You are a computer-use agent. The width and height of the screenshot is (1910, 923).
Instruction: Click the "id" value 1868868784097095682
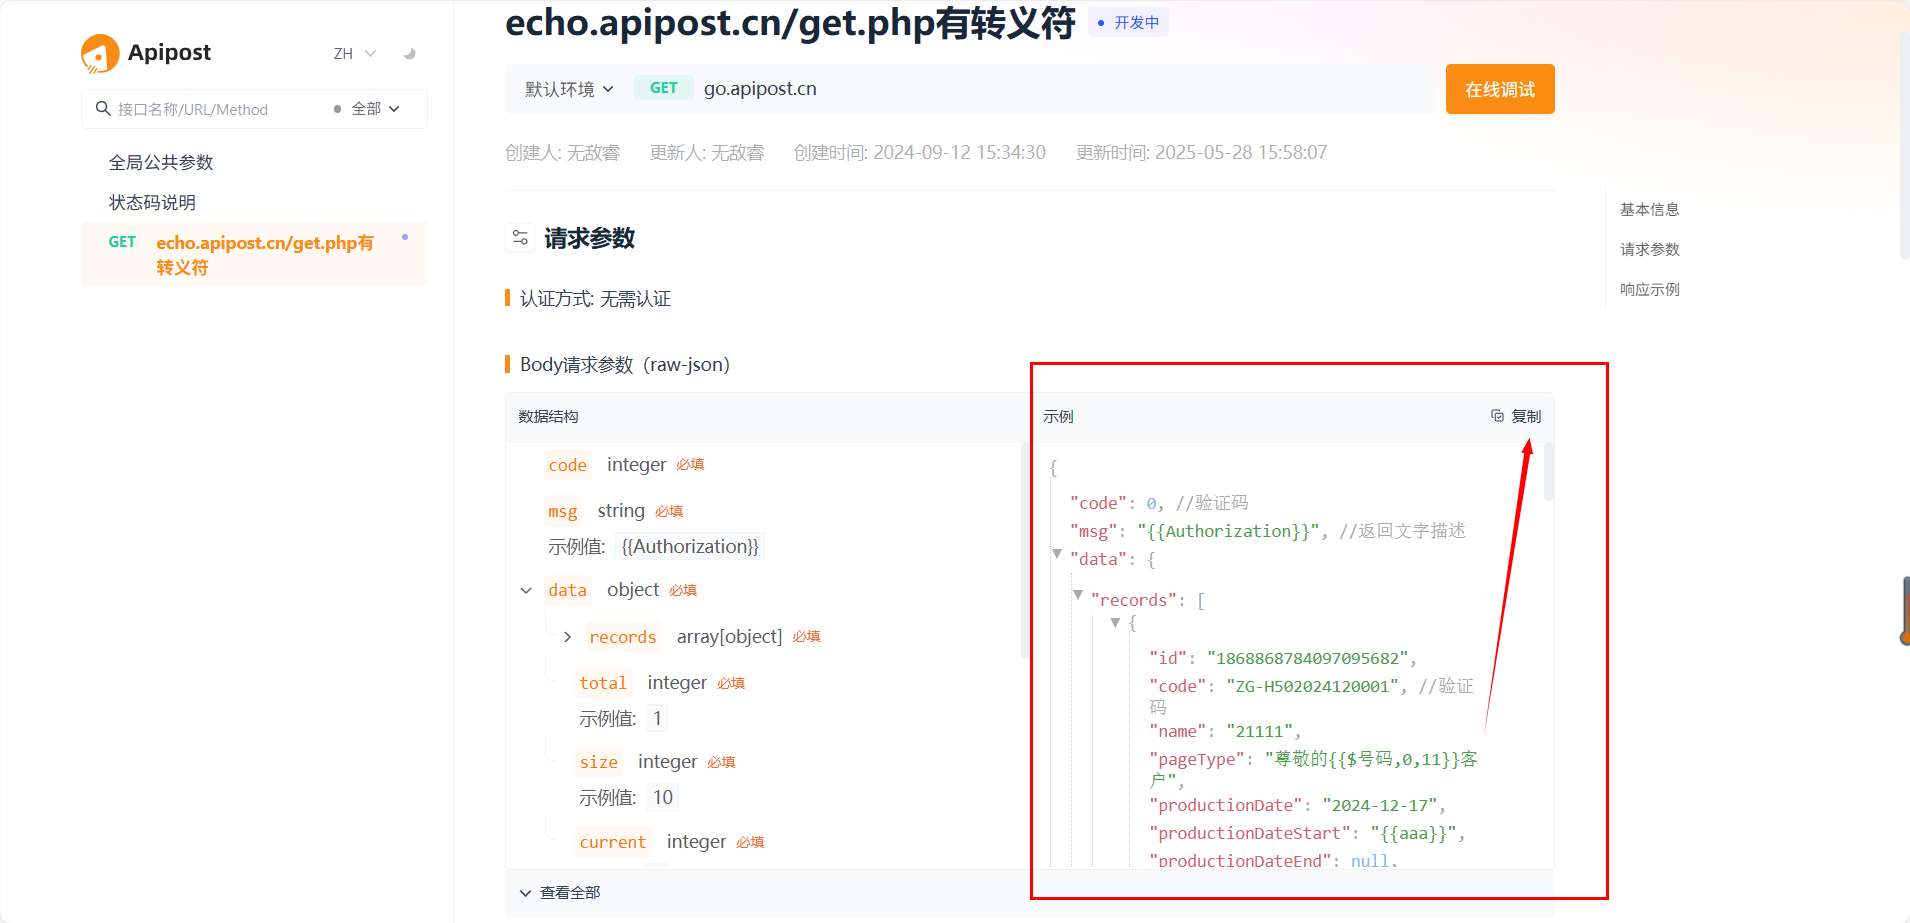1308,658
